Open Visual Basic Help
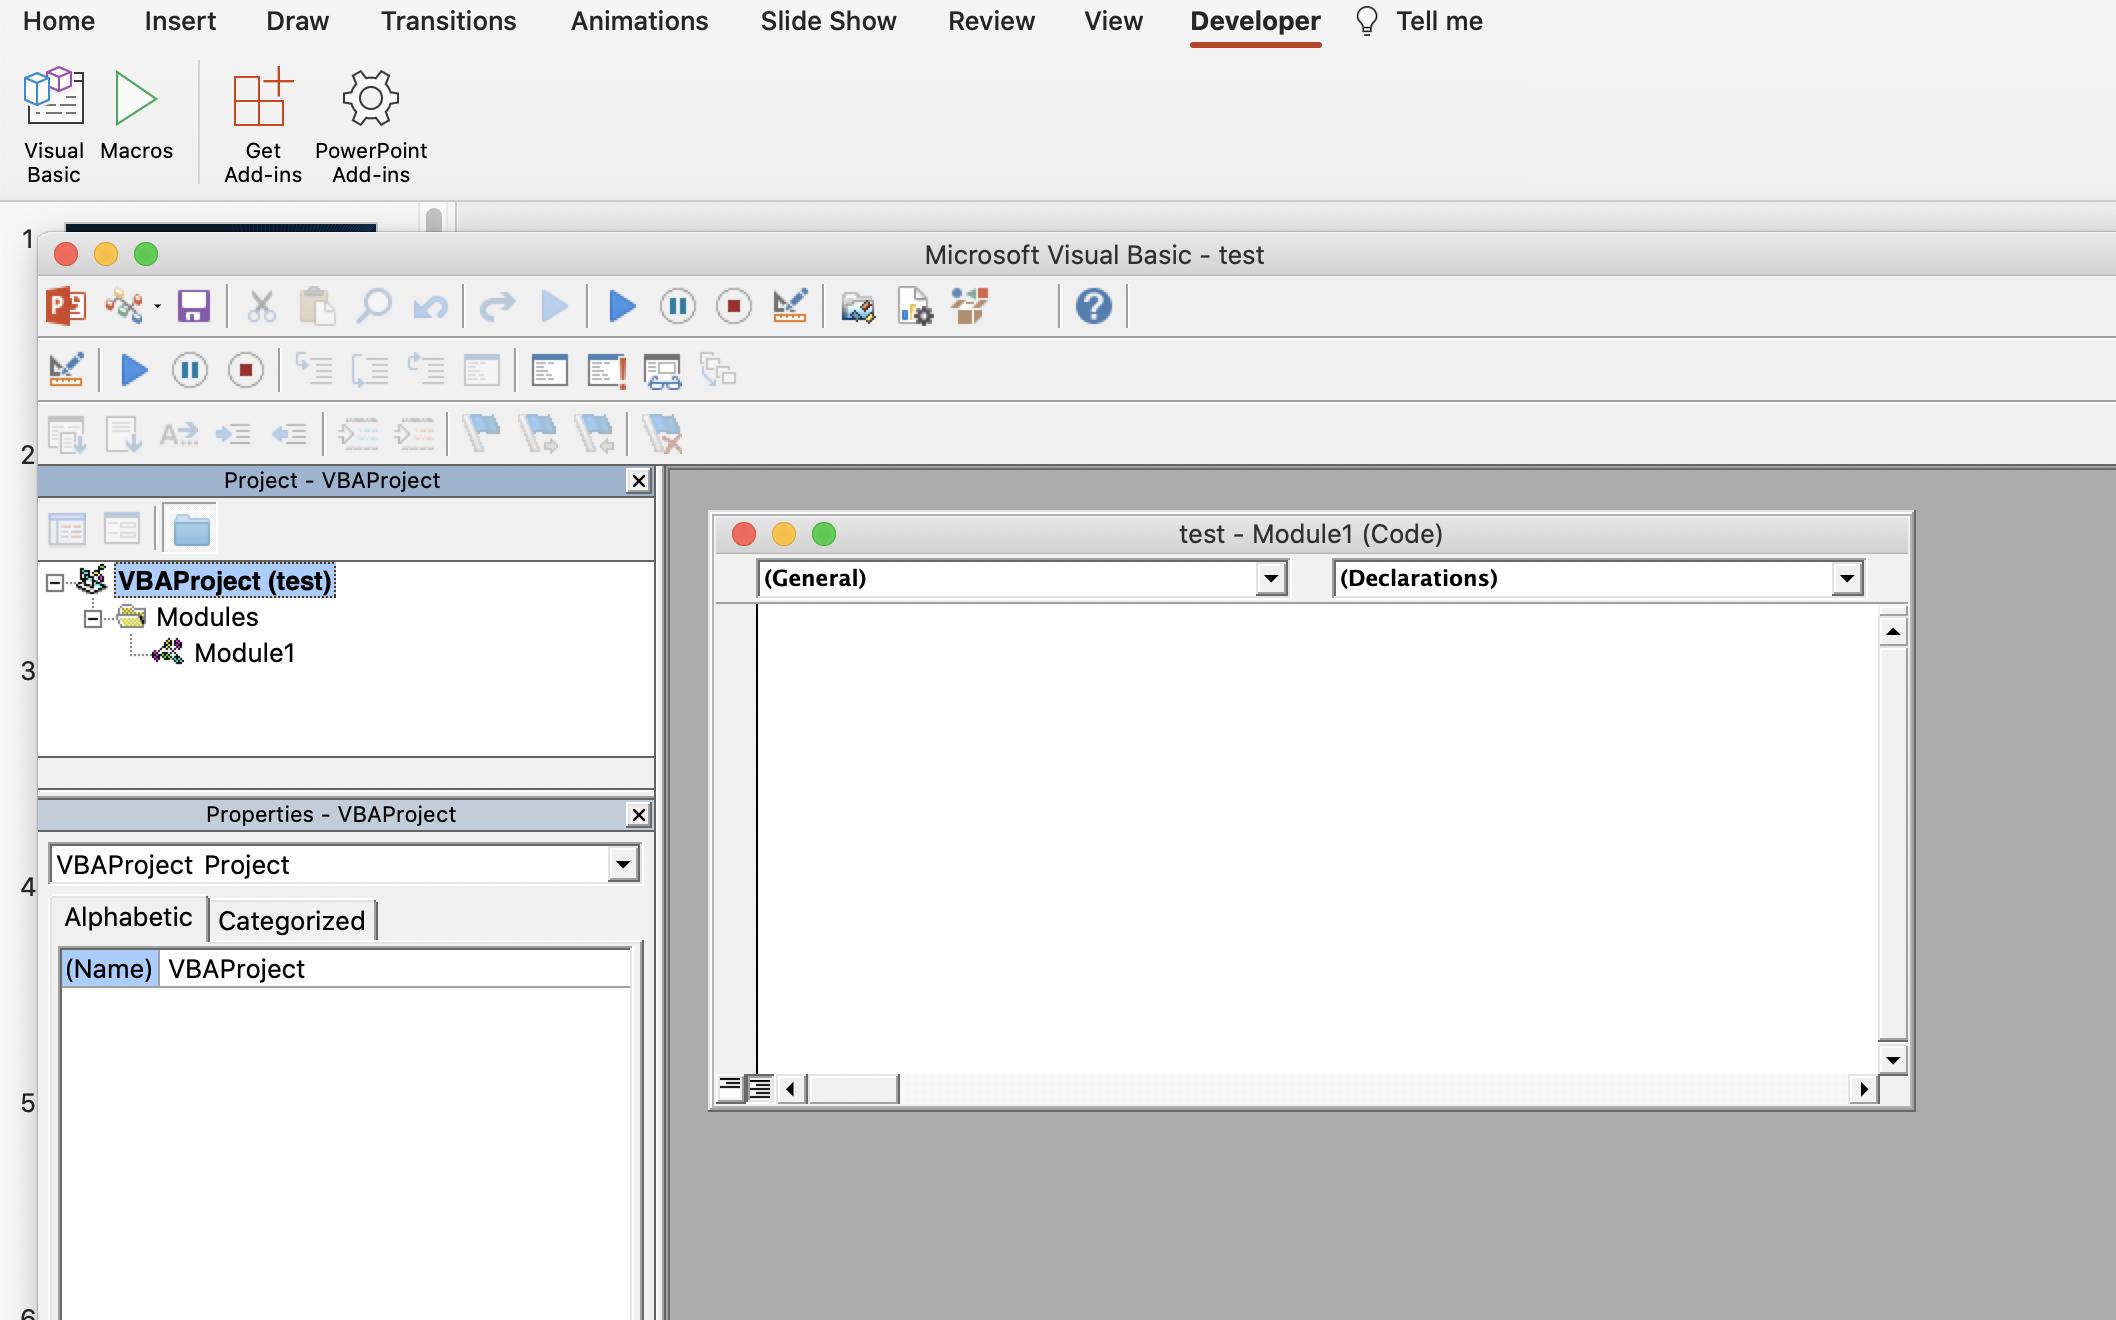 click(1094, 306)
